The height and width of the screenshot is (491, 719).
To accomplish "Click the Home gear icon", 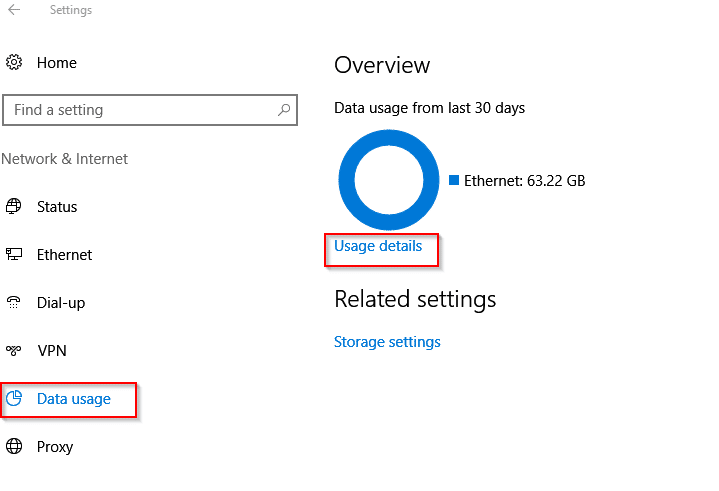I will pyautogui.click(x=14, y=62).
